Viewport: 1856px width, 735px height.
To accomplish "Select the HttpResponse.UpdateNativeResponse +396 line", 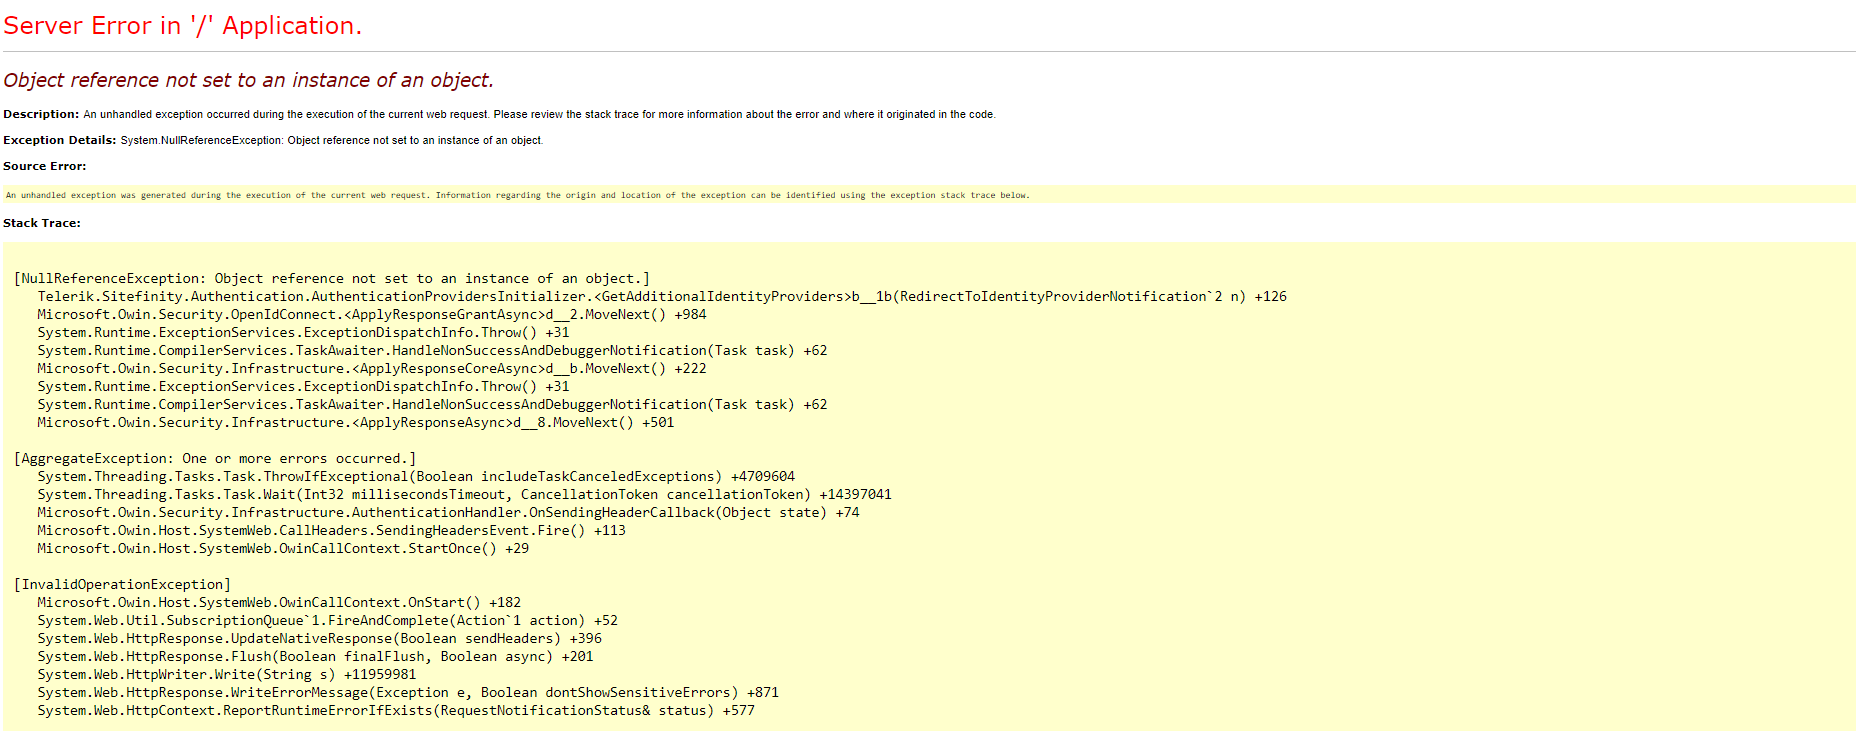I will (320, 639).
